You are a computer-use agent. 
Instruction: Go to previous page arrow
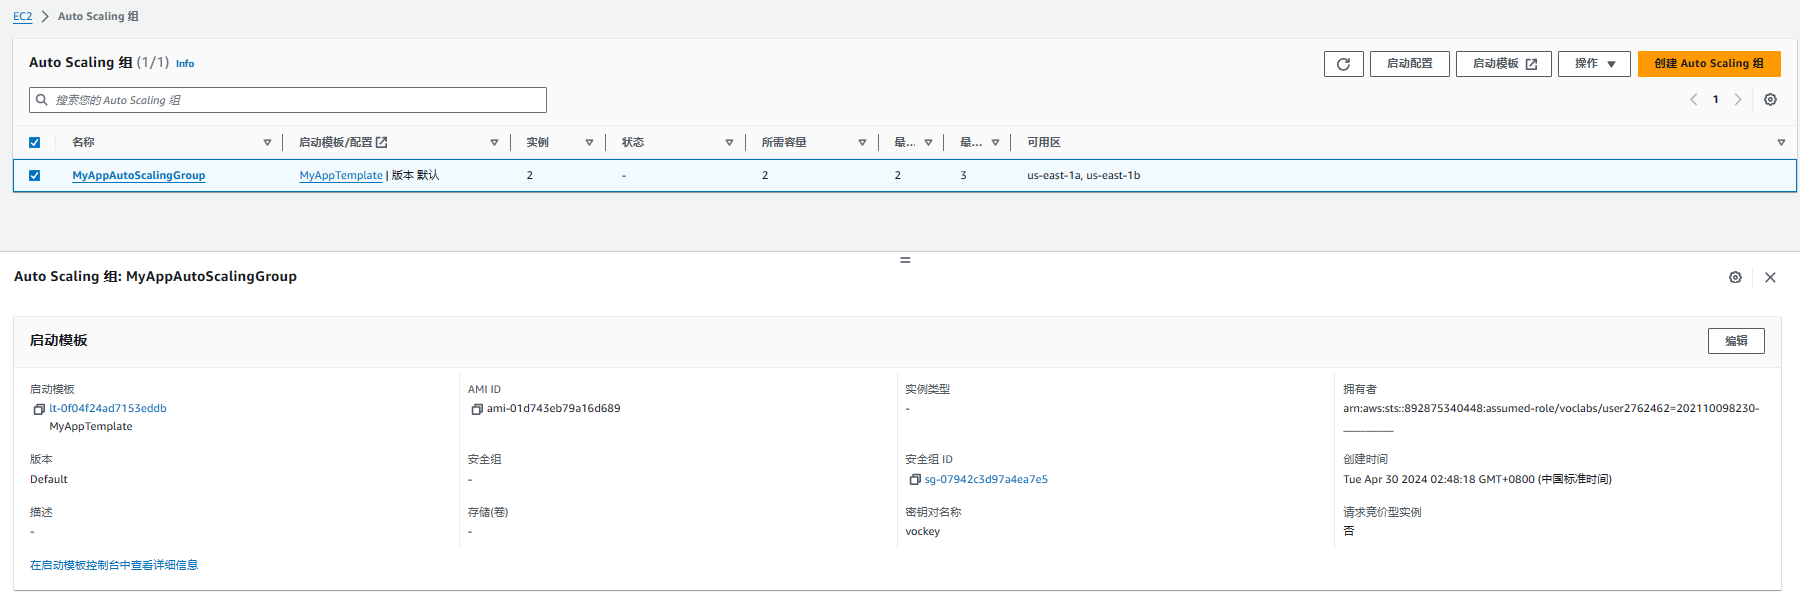[x=1693, y=99]
